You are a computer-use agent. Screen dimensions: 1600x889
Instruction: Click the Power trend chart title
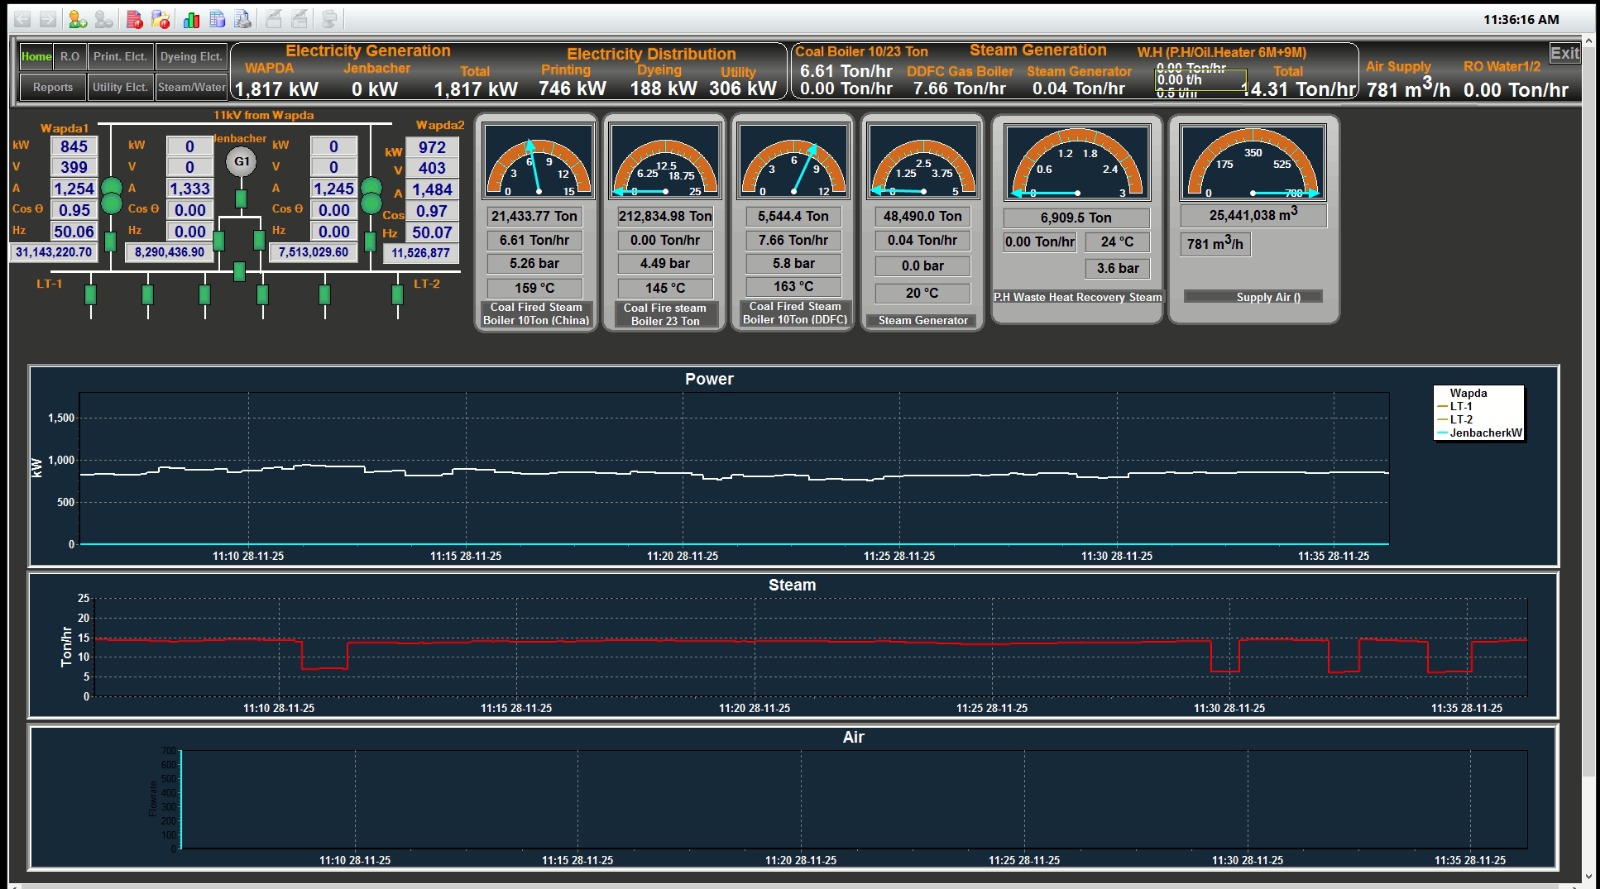point(709,379)
